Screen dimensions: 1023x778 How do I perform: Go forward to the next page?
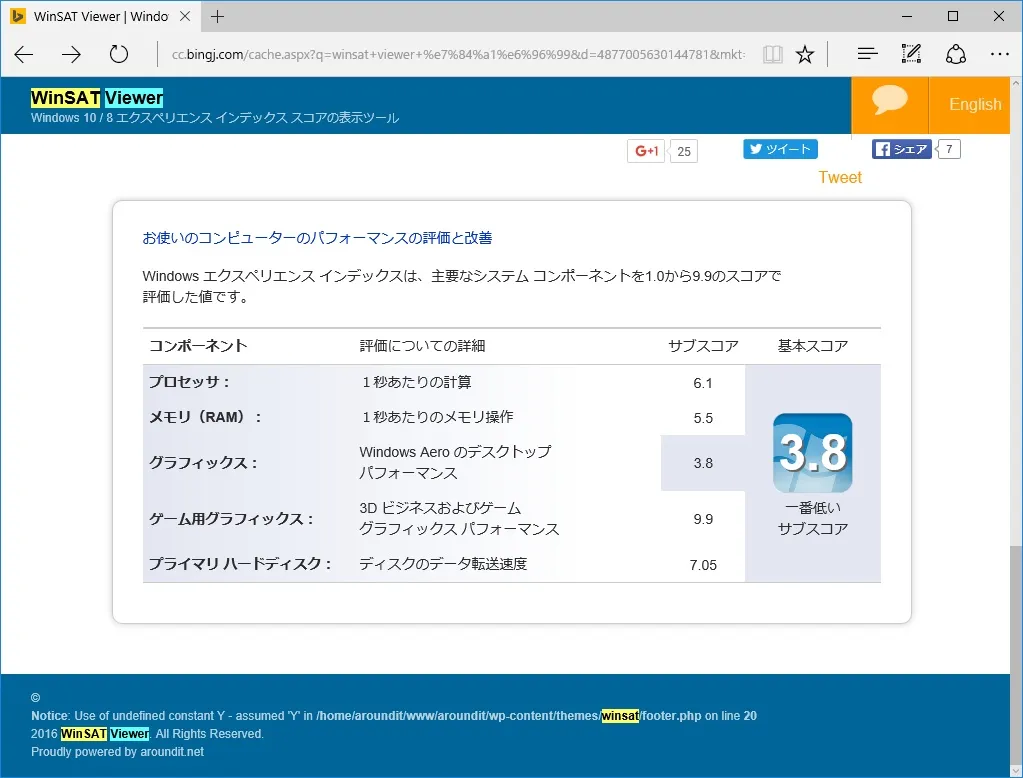point(71,54)
